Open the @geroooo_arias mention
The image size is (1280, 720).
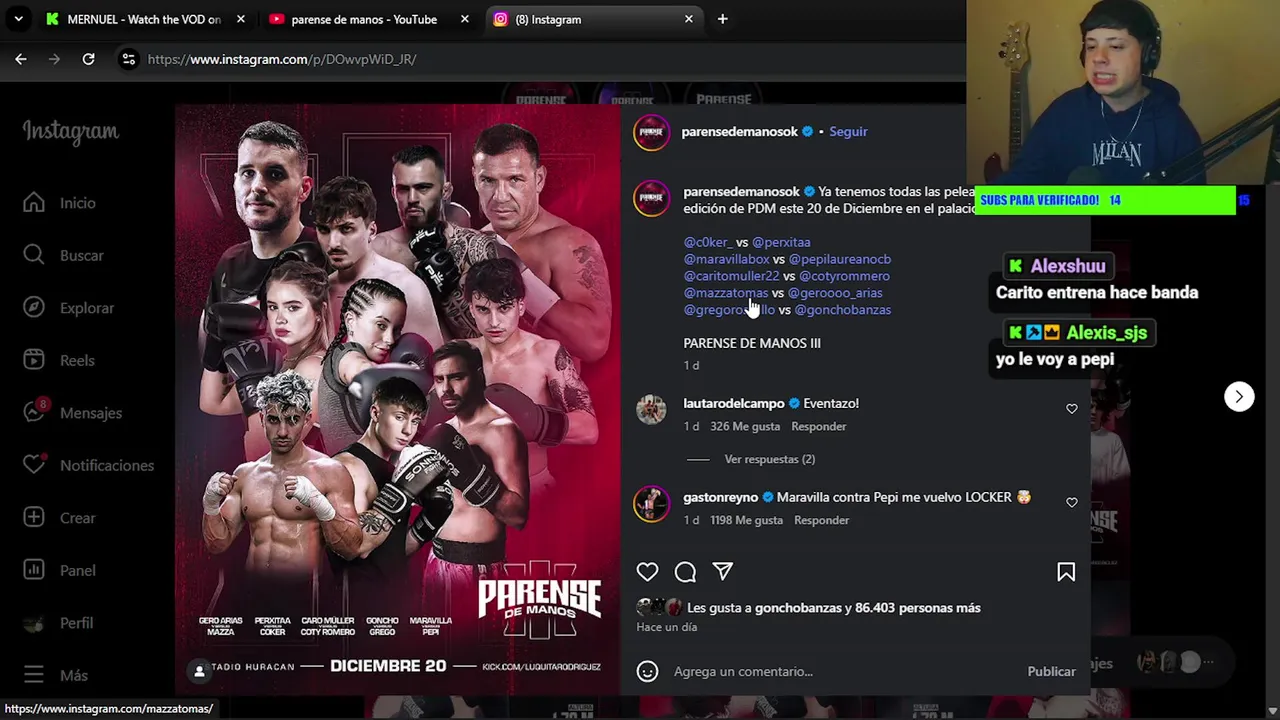pyautogui.click(x=835, y=293)
